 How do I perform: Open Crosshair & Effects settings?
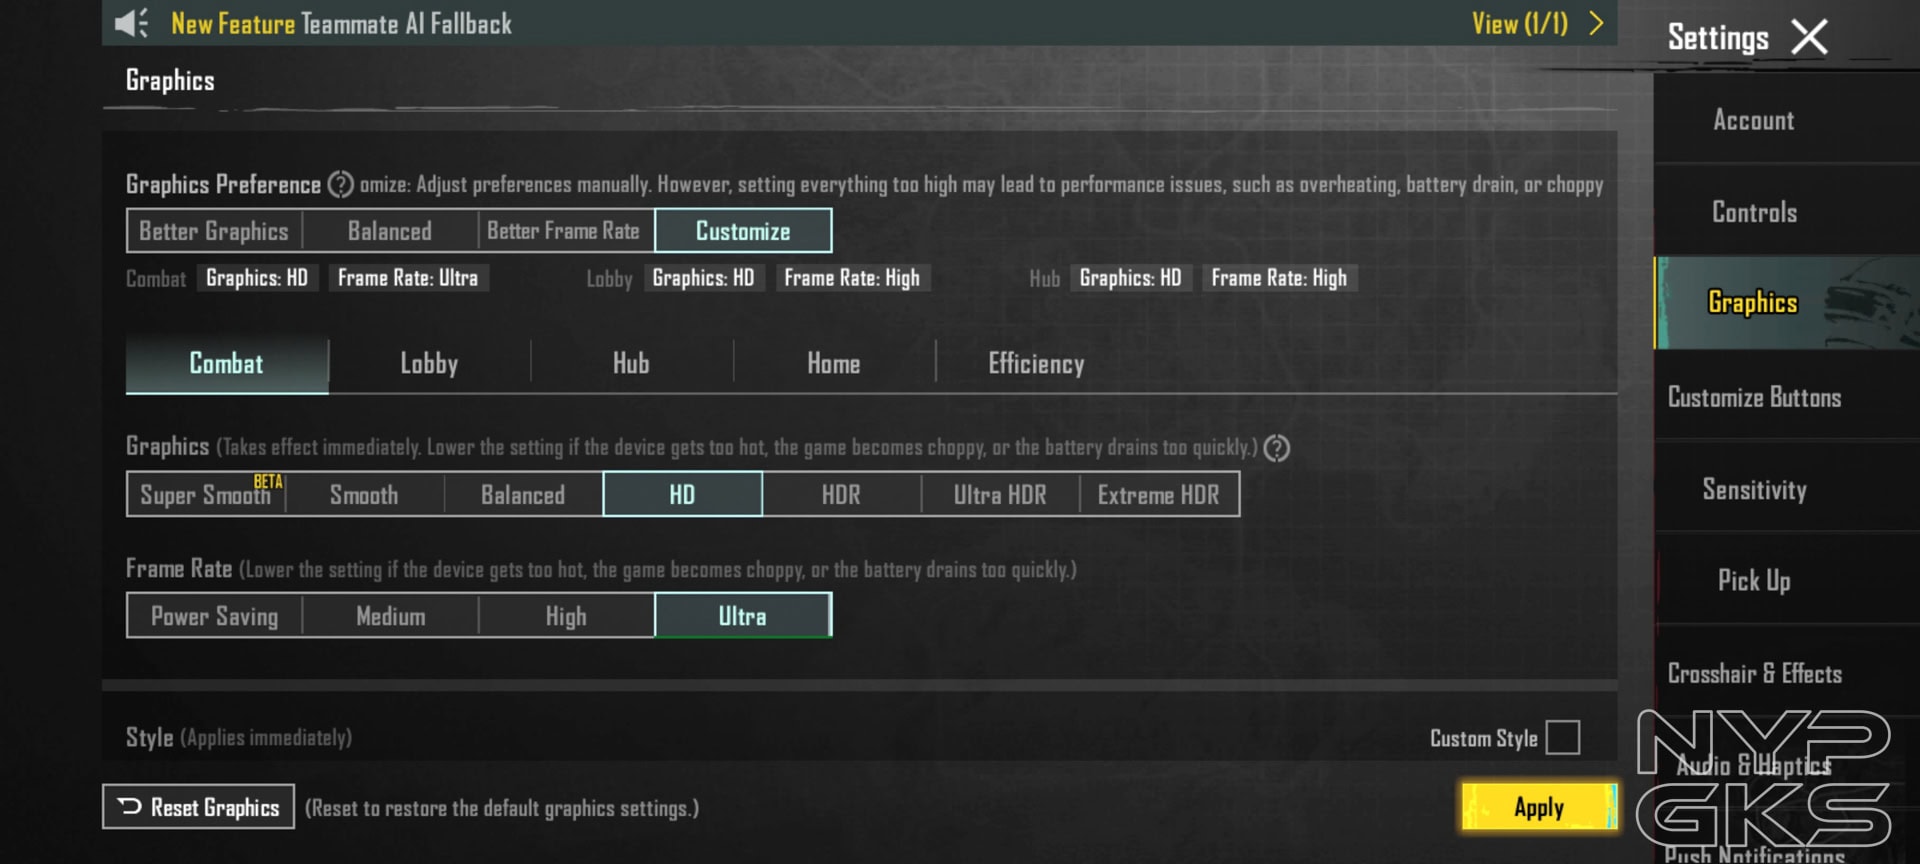tap(1754, 674)
